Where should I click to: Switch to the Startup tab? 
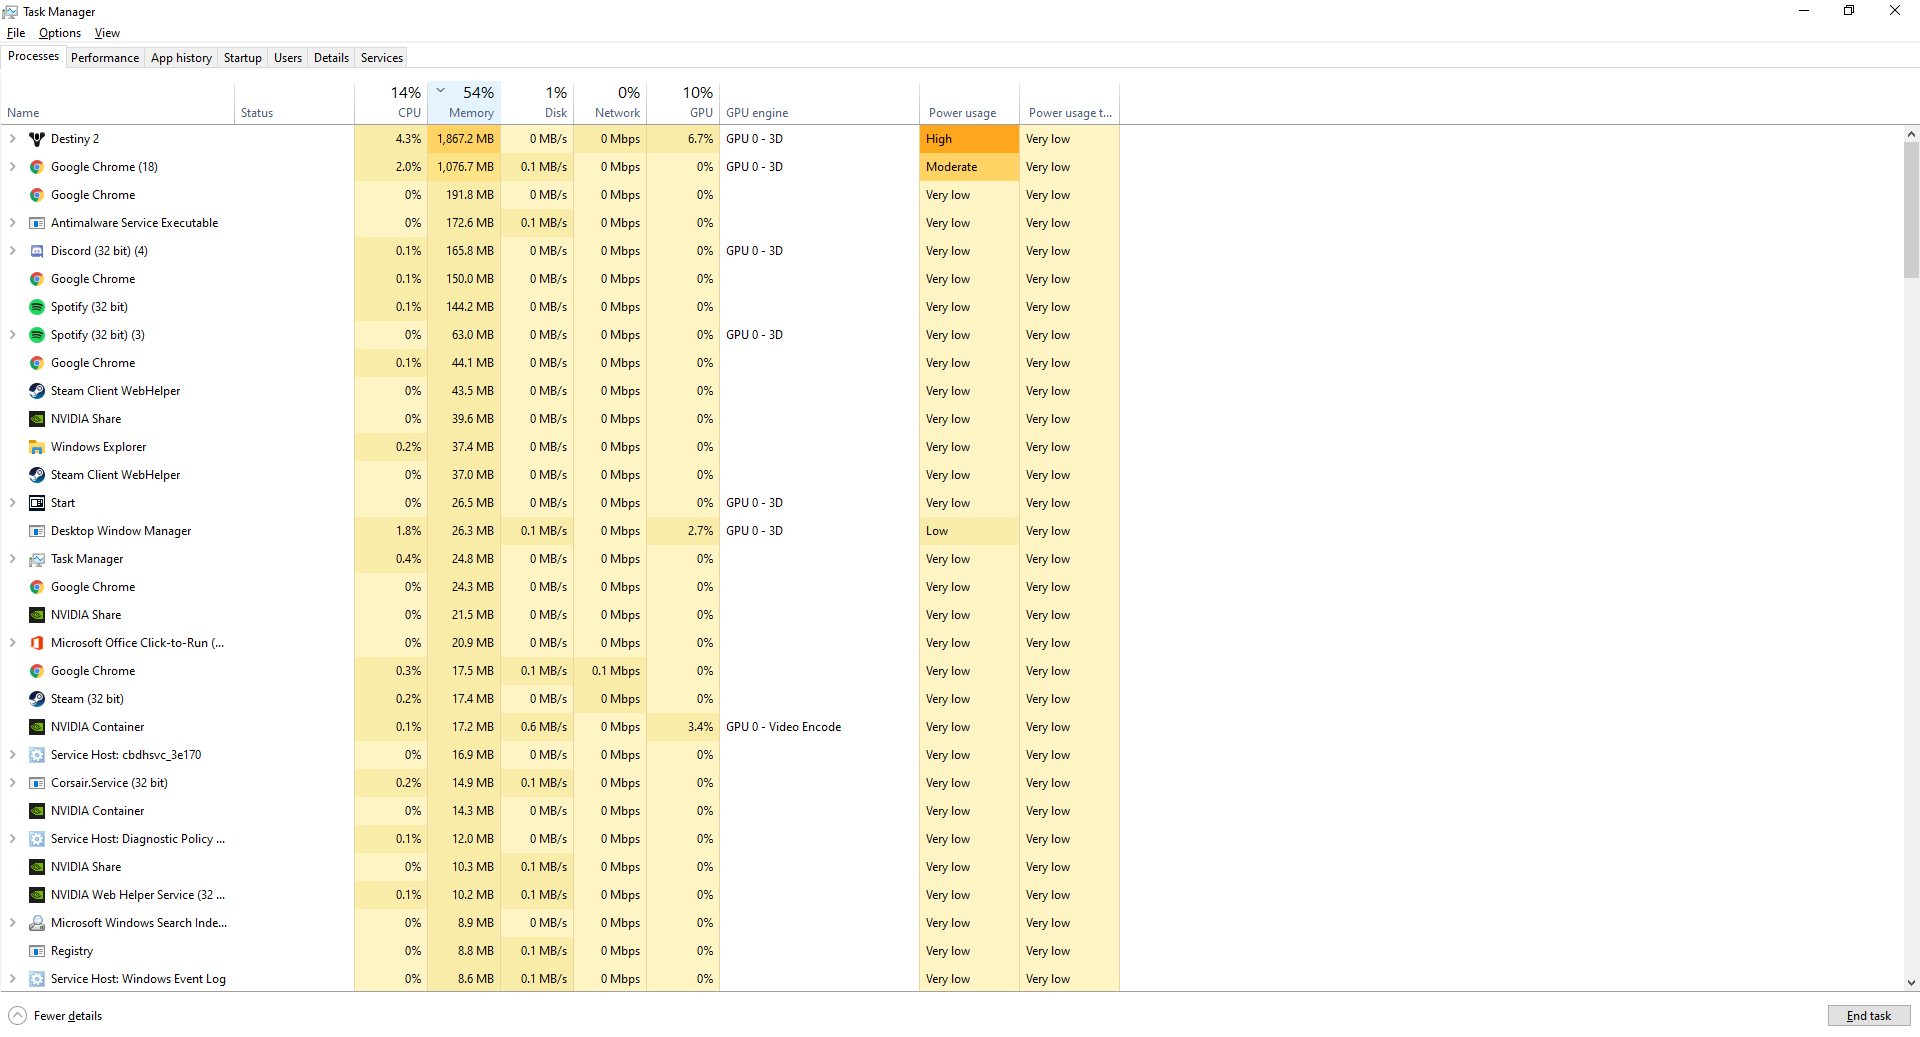(243, 58)
